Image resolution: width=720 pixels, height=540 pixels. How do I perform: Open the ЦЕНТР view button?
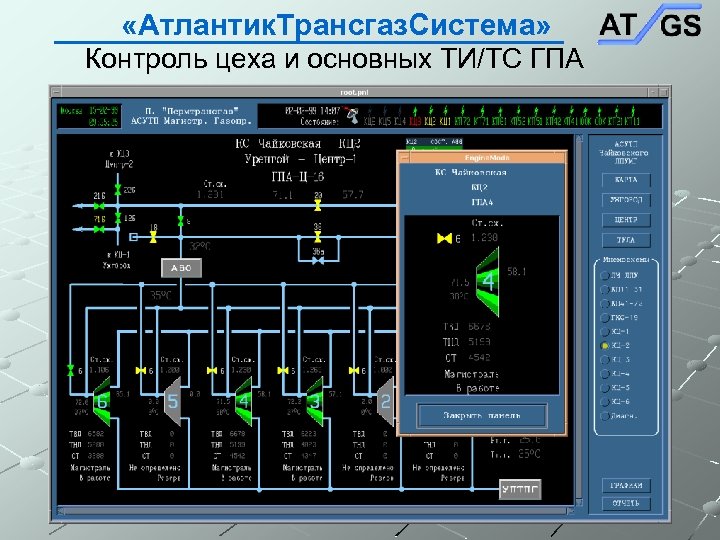coord(626,220)
